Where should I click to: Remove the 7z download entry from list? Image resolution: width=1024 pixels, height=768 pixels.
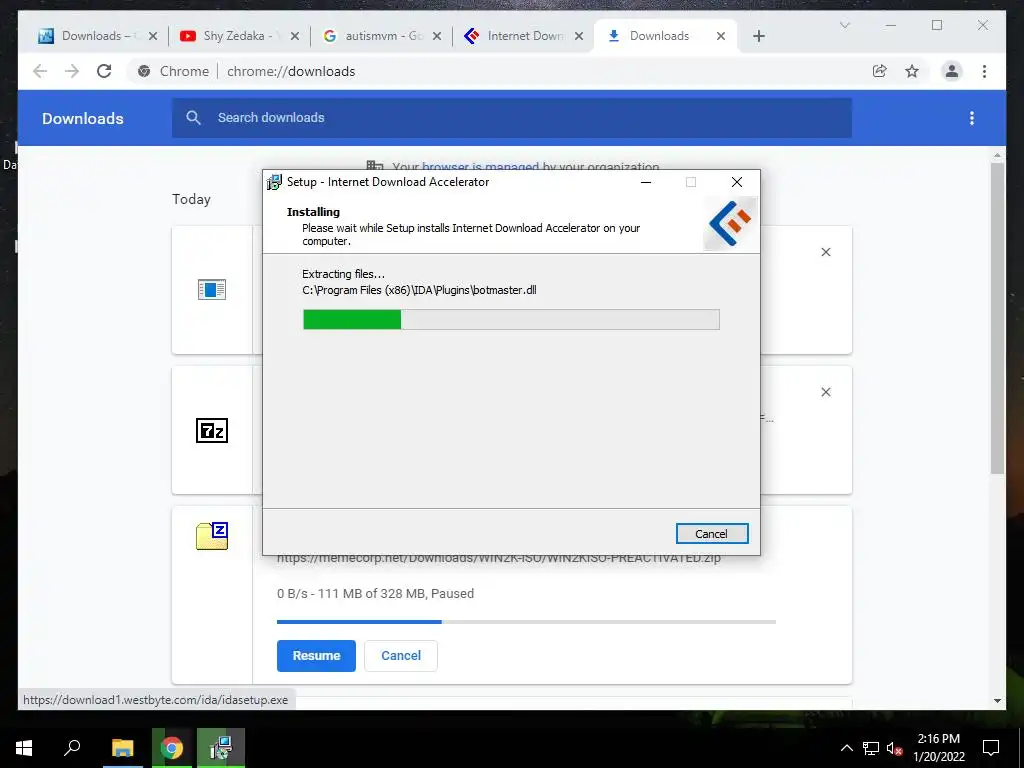[x=826, y=392]
